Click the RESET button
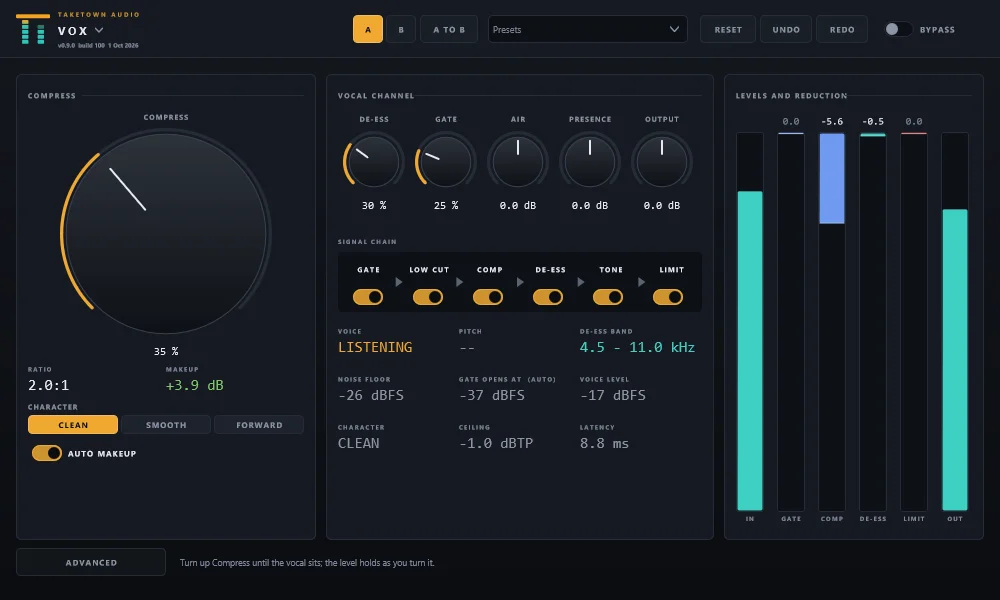Screen dimensions: 1000x600 tap(728, 29)
